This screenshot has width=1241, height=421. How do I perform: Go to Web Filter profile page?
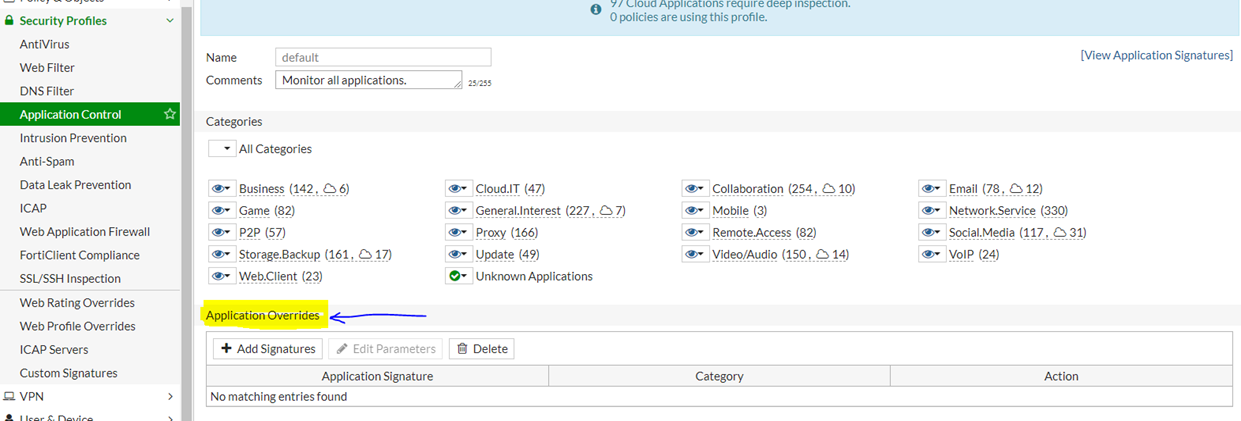tap(47, 68)
